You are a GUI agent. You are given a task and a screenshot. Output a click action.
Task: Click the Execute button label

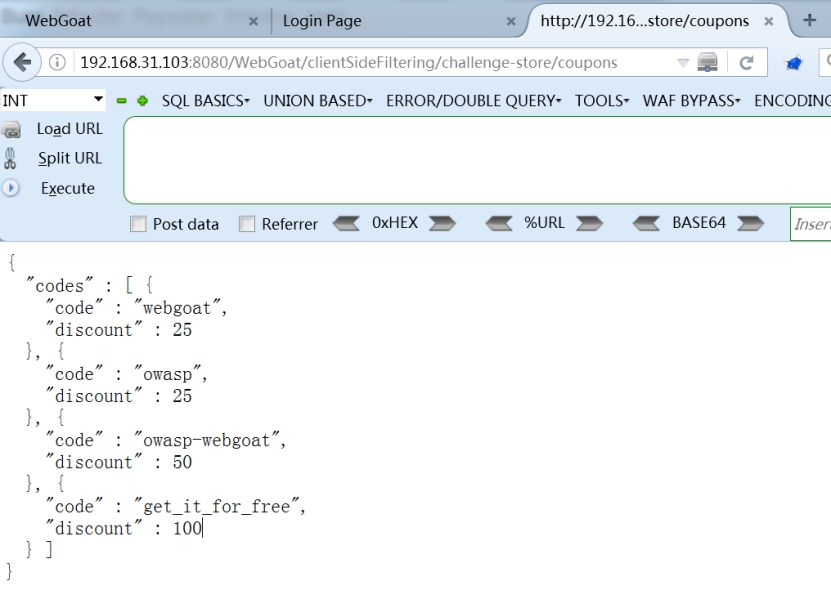point(68,188)
